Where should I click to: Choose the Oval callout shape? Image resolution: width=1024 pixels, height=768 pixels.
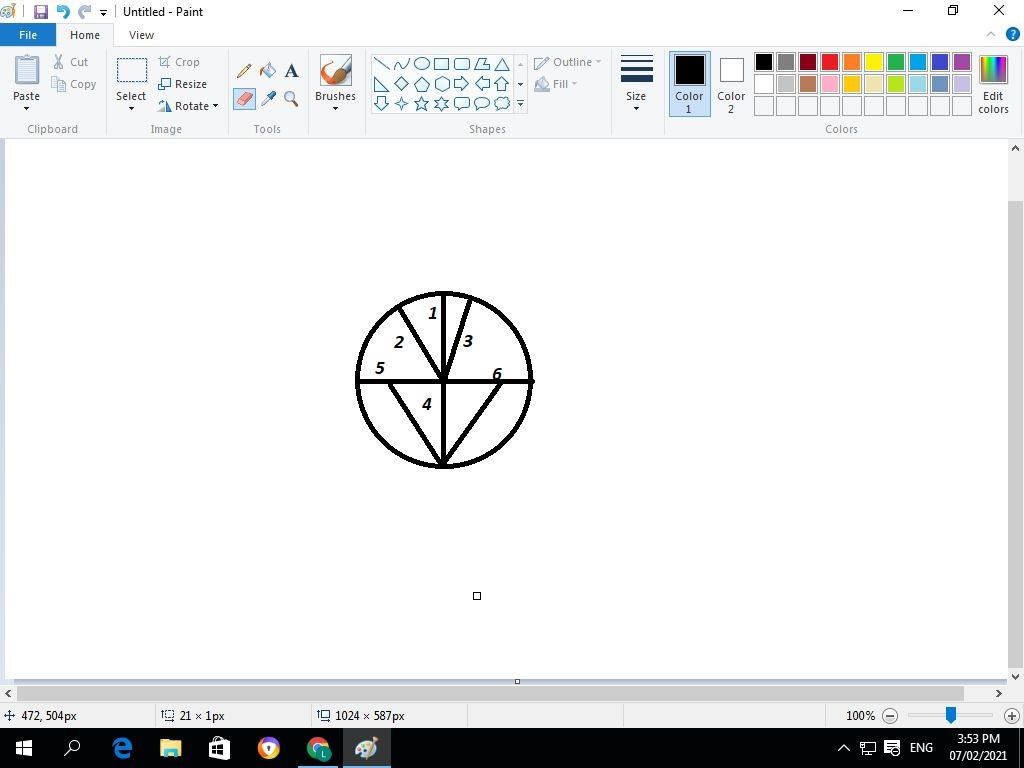point(482,103)
